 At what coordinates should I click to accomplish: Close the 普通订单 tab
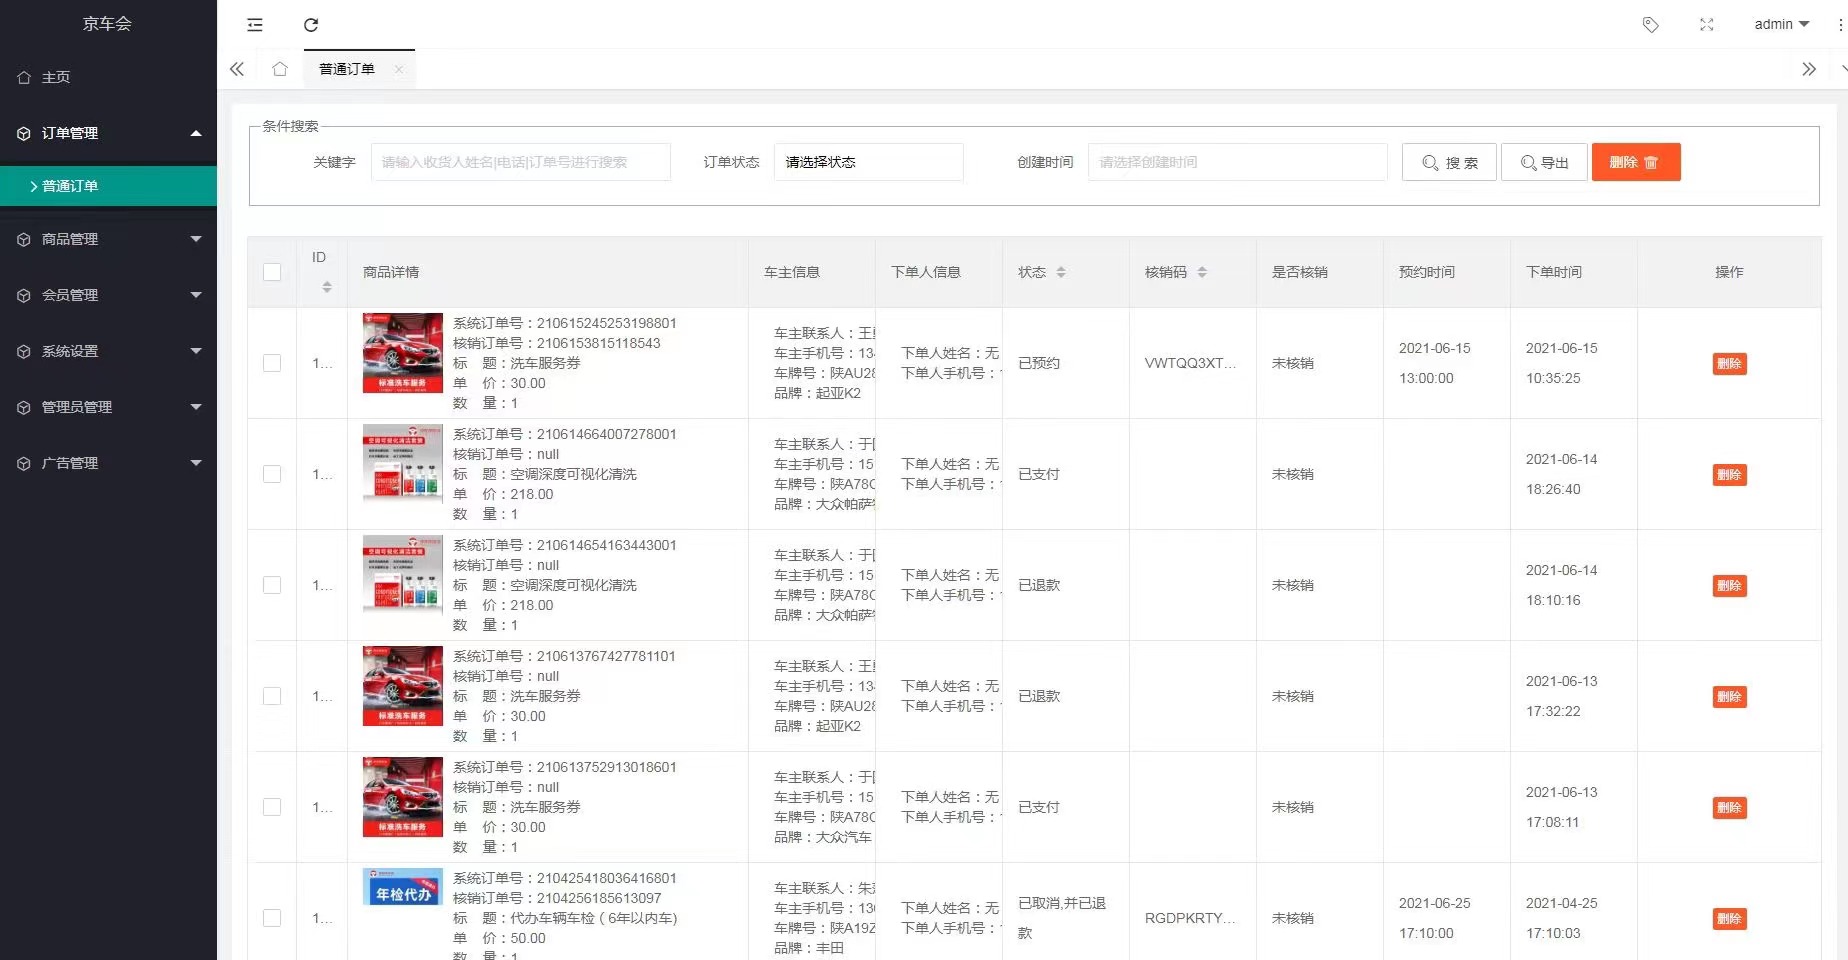(x=398, y=69)
